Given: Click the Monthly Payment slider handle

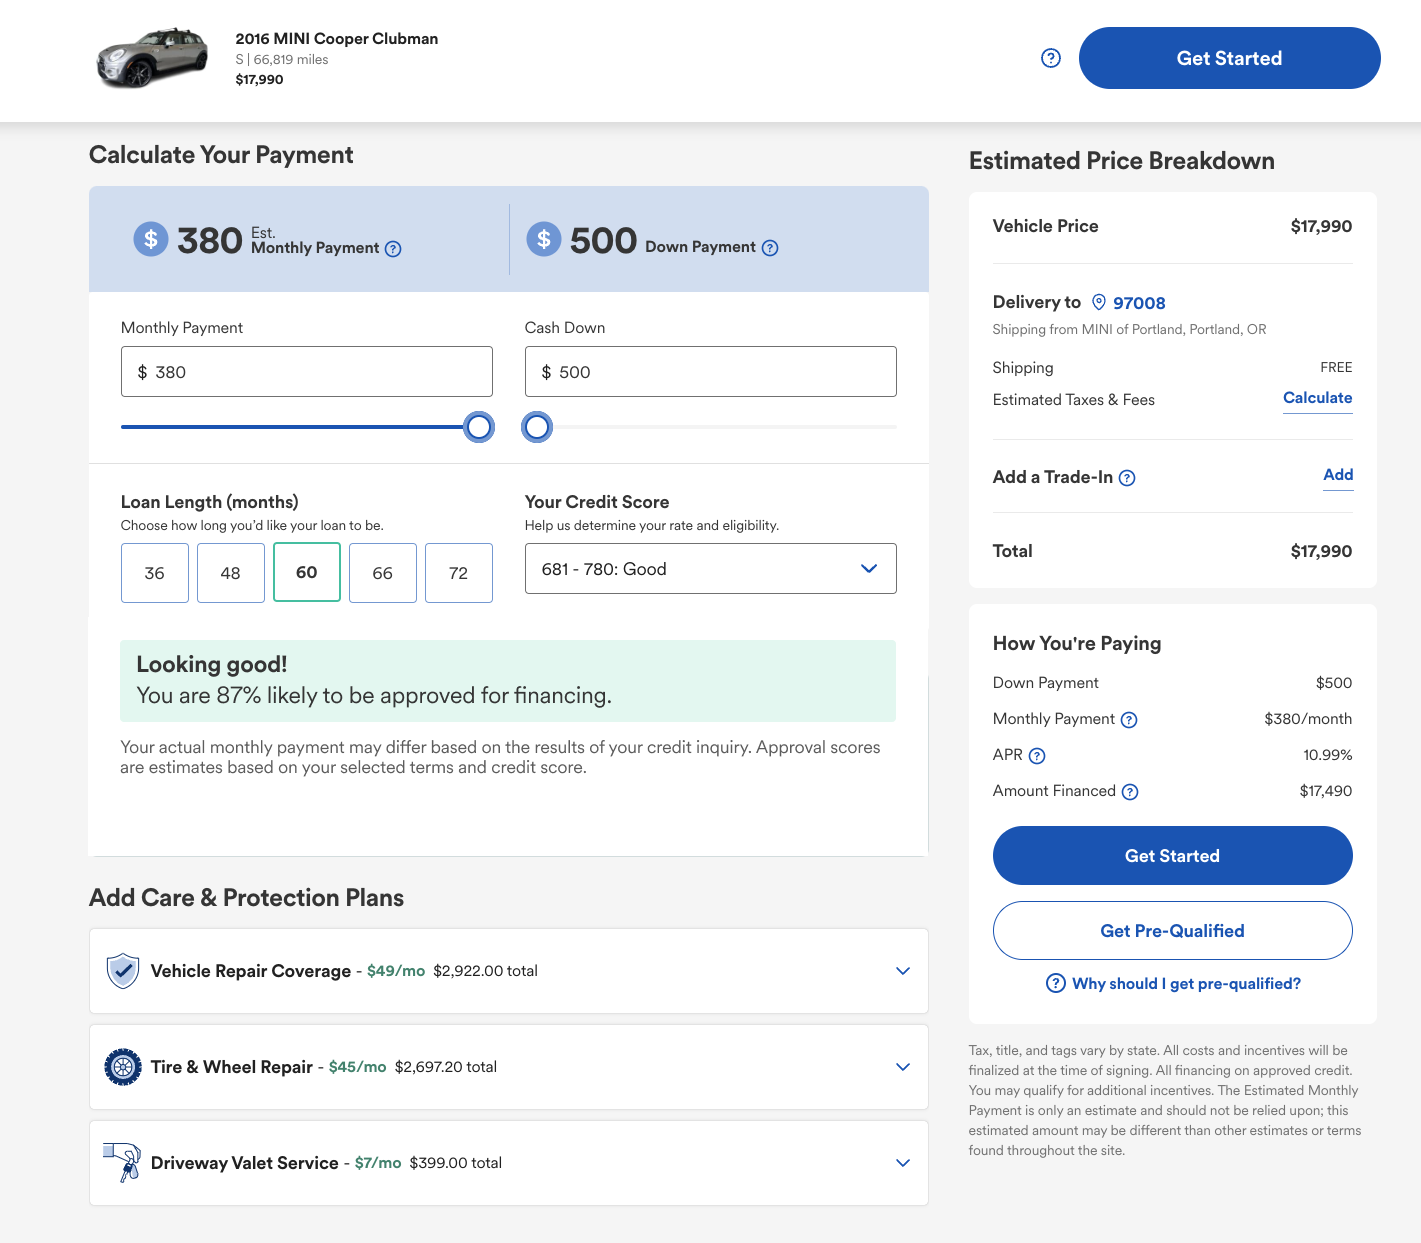Looking at the screenshot, I should click(x=479, y=427).
